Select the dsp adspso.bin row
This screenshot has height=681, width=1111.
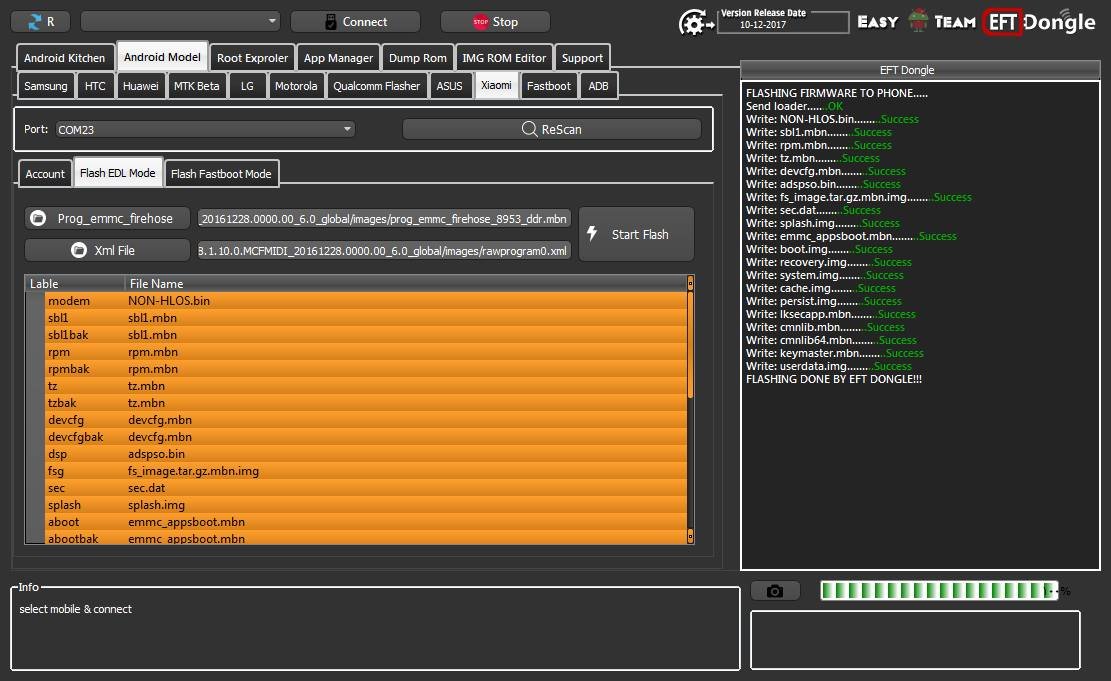click(x=366, y=454)
